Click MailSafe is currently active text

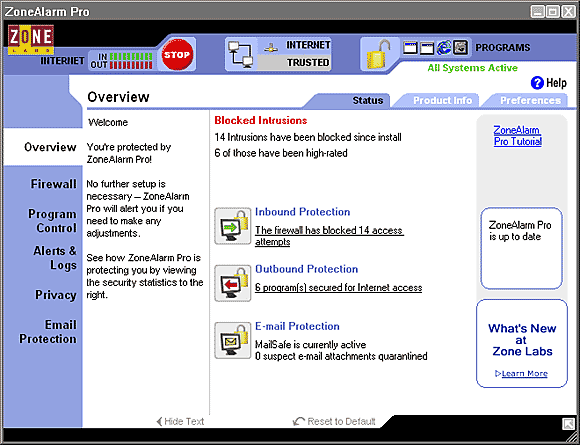pos(310,345)
